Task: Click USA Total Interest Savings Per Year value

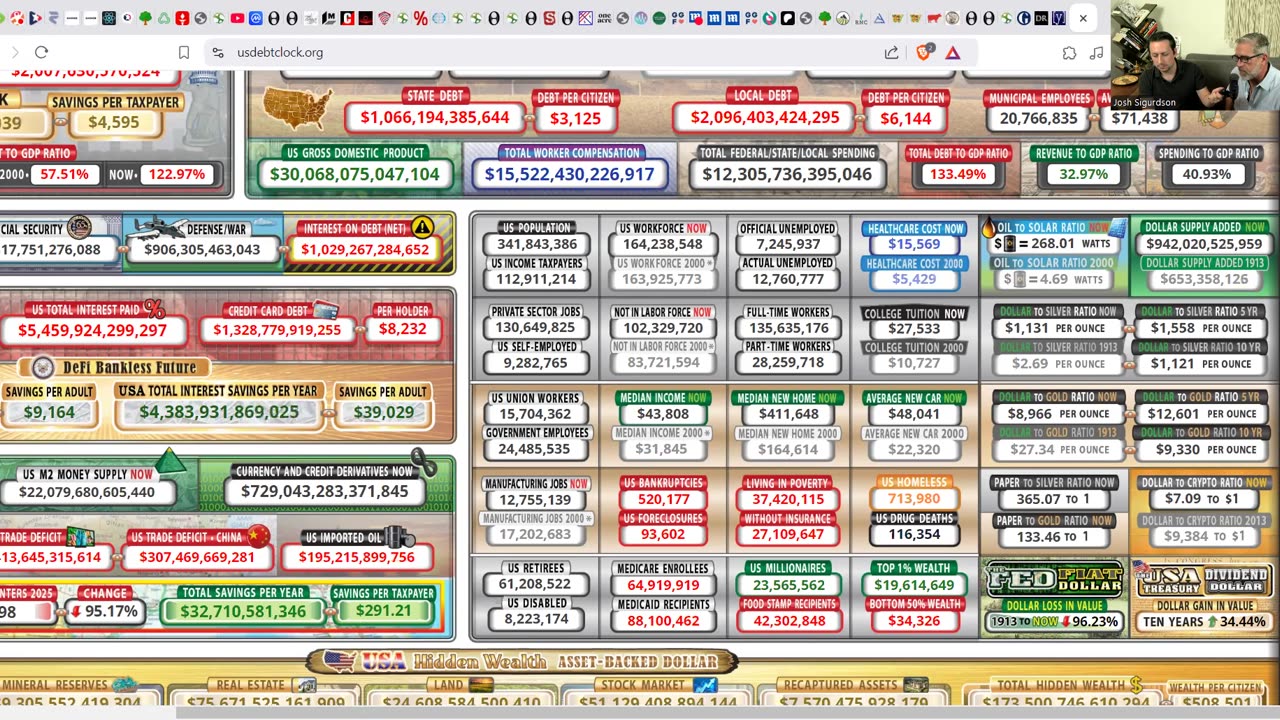Action: click(219, 412)
